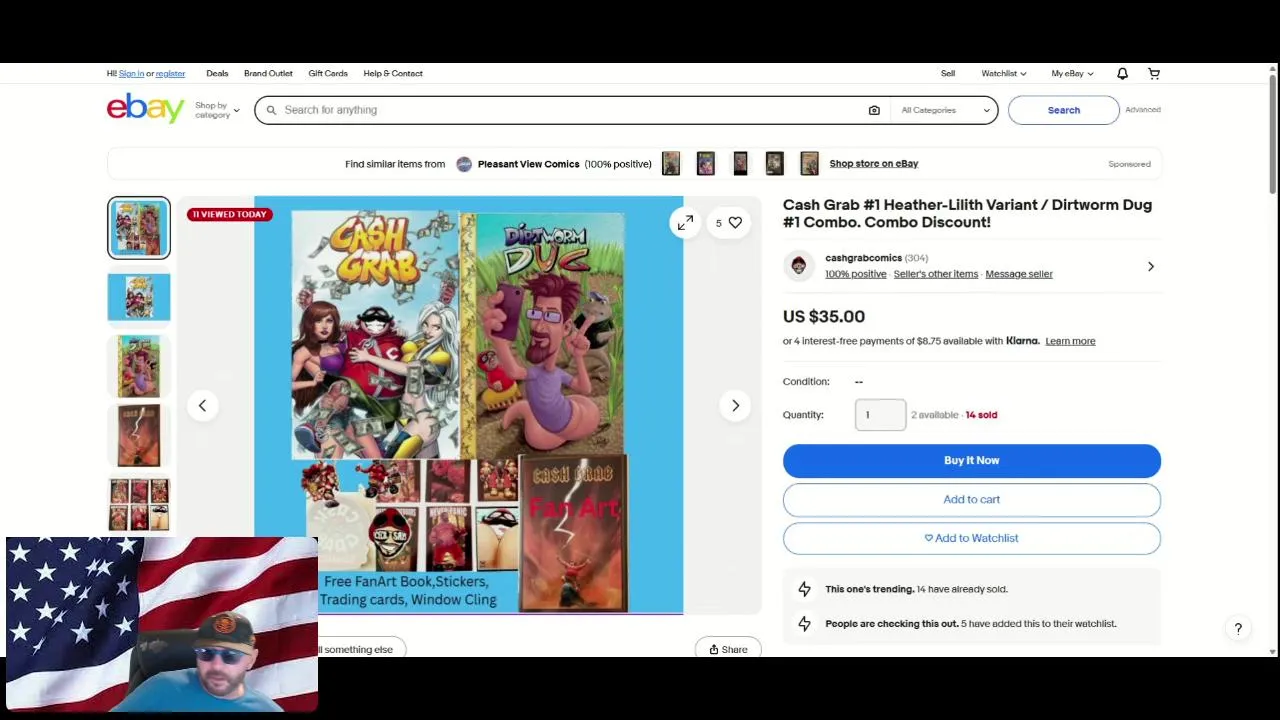Open Klarna Learn more link
The height and width of the screenshot is (720, 1280).
[1070, 341]
